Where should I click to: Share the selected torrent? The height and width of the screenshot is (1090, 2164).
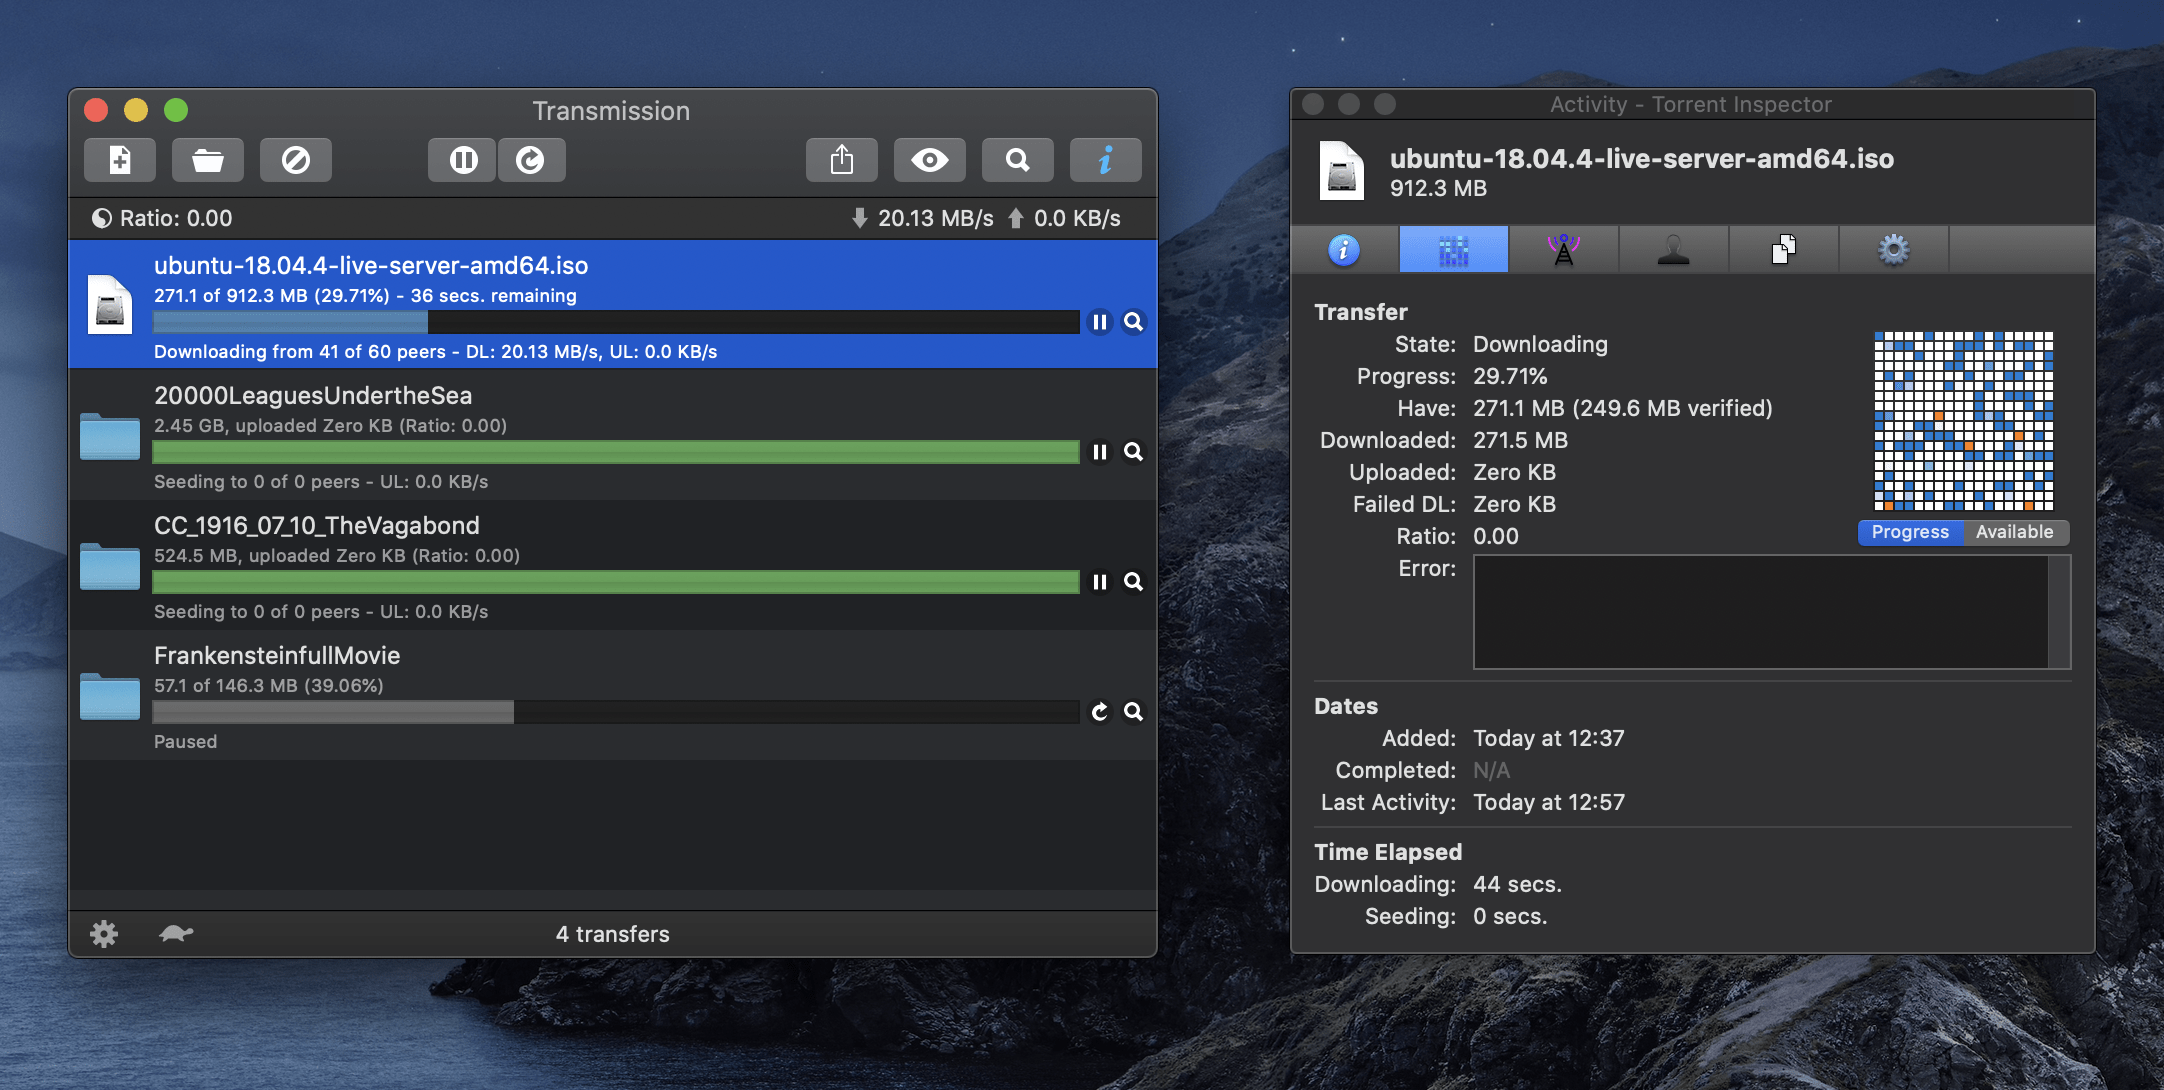coord(843,159)
